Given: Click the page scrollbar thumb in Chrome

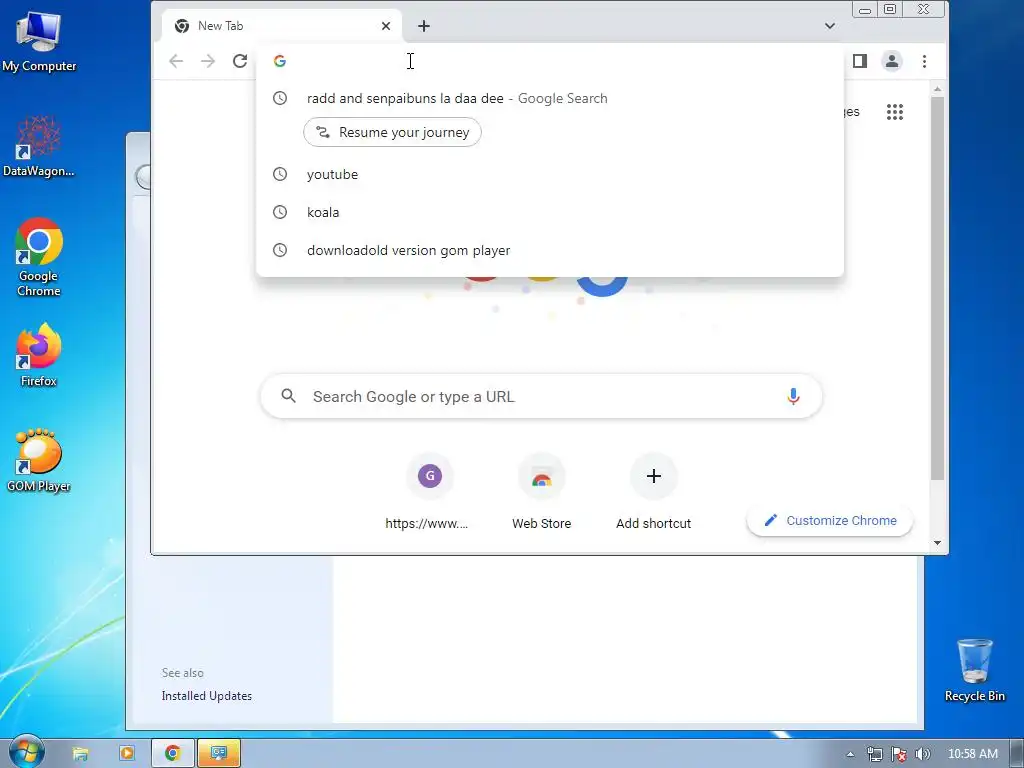Looking at the screenshot, I should pyautogui.click(x=937, y=287).
